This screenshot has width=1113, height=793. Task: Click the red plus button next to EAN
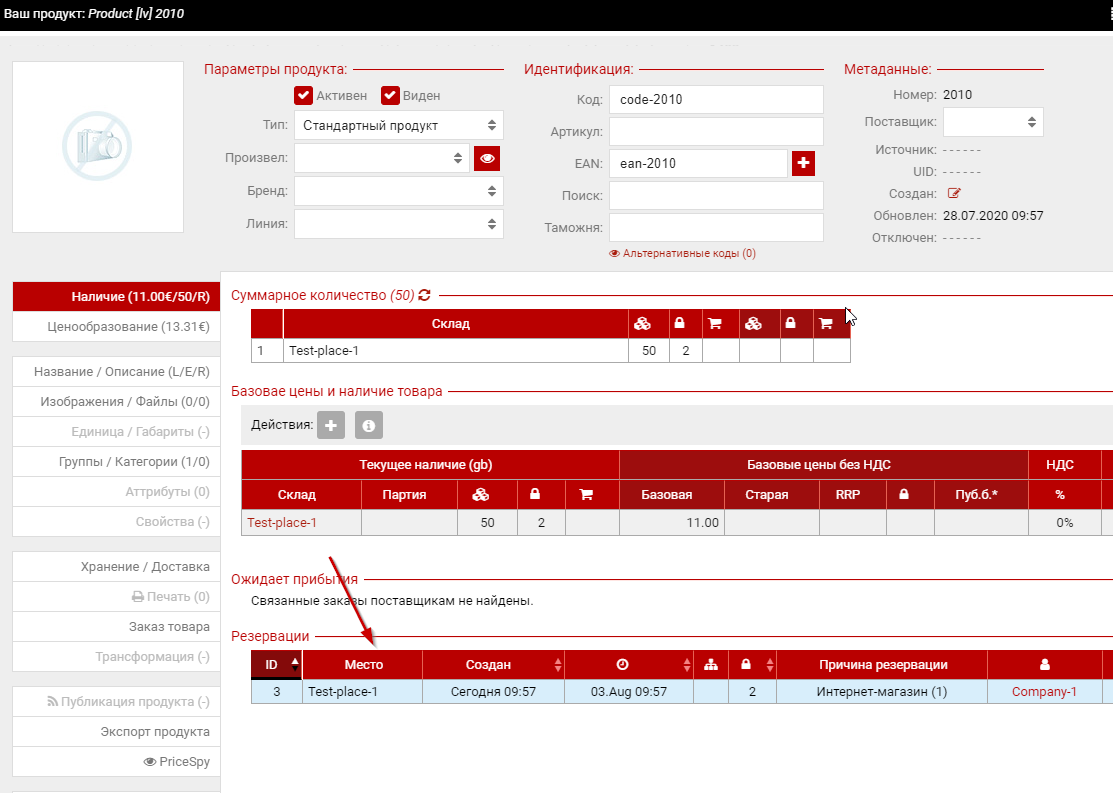click(803, 163)
